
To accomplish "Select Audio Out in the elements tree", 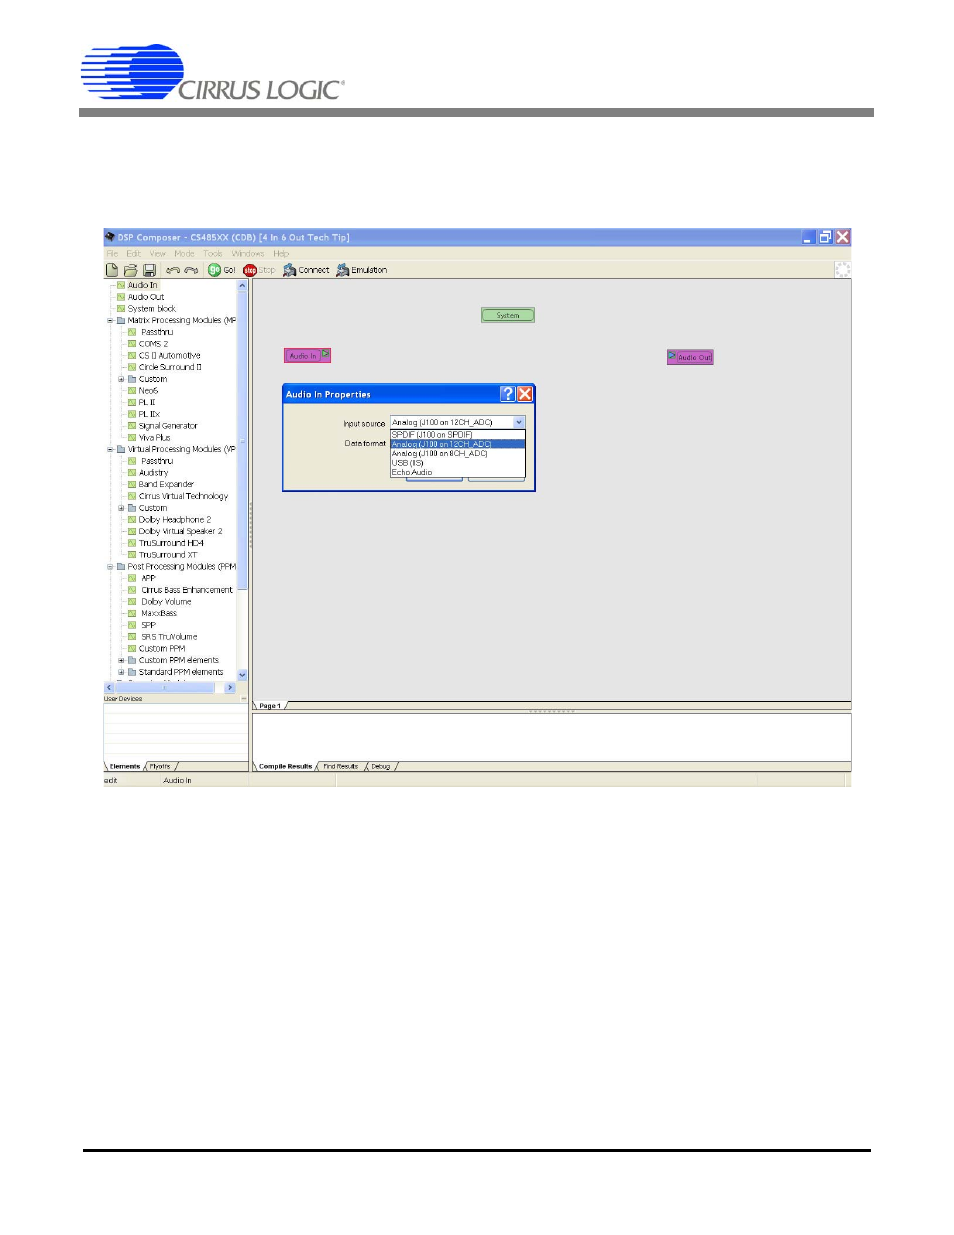I will tap(146, 297).
